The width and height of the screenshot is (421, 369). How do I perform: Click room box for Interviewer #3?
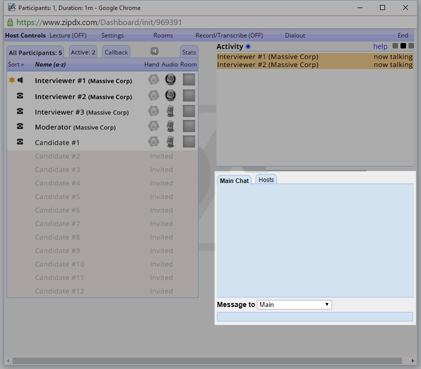(189, 111)
